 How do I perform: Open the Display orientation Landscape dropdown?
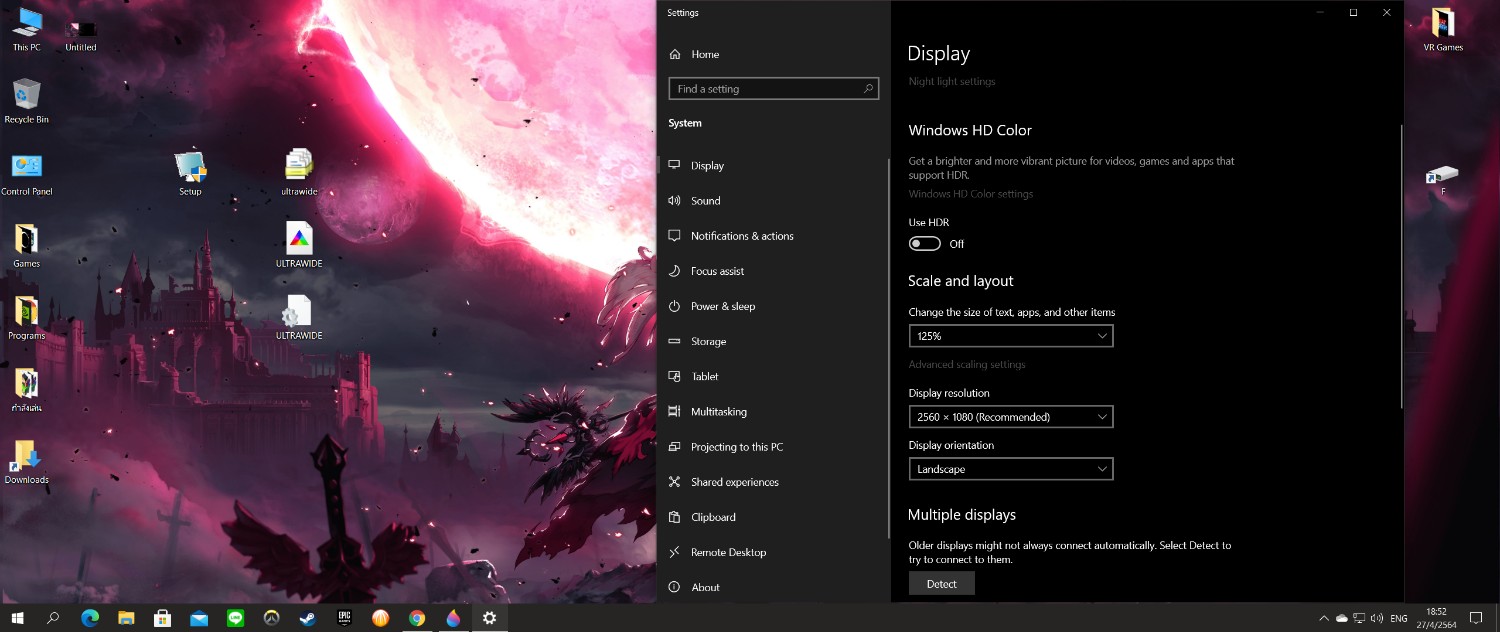pos(1011,469)
